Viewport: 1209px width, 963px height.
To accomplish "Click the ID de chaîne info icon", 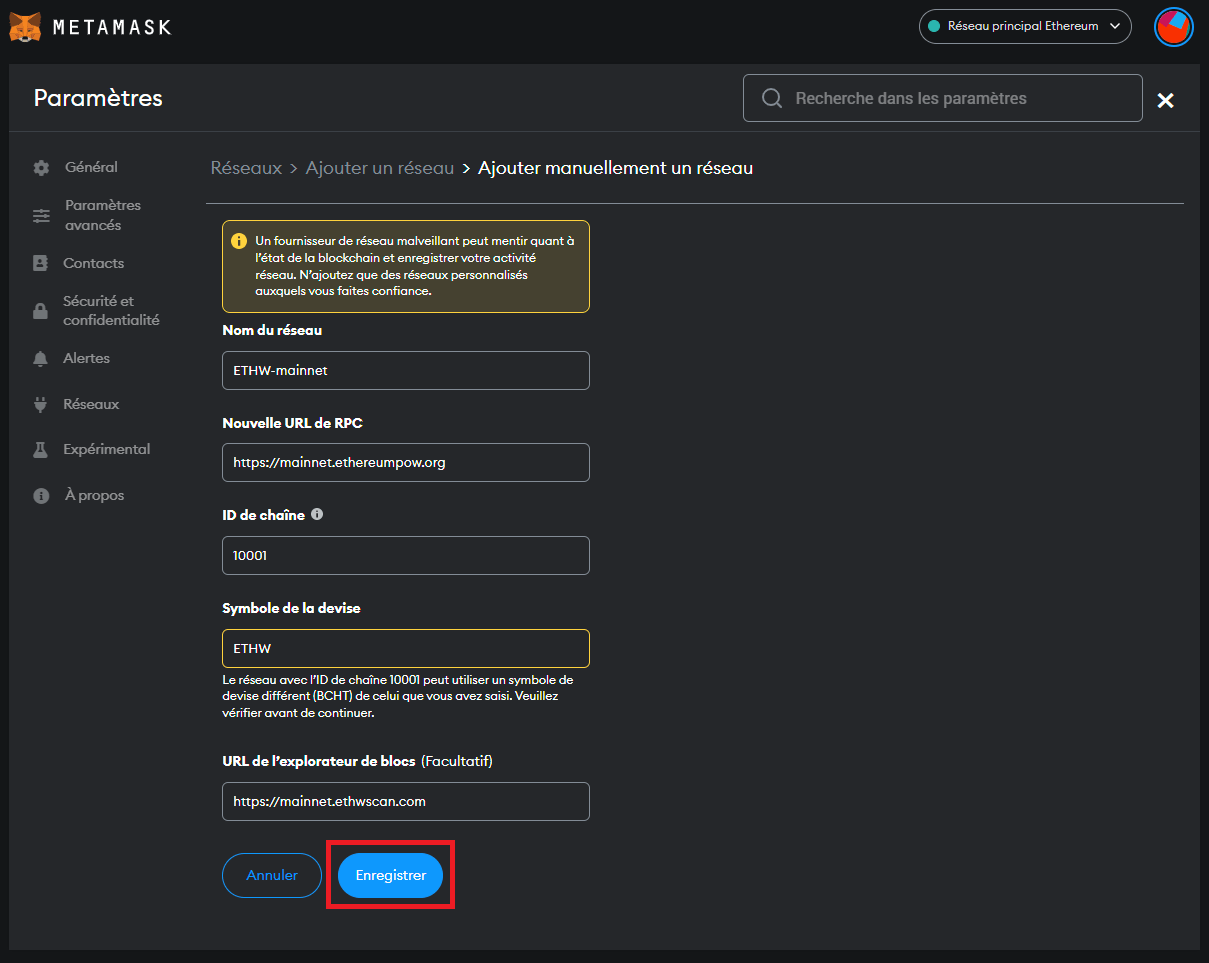I will 317,515.
